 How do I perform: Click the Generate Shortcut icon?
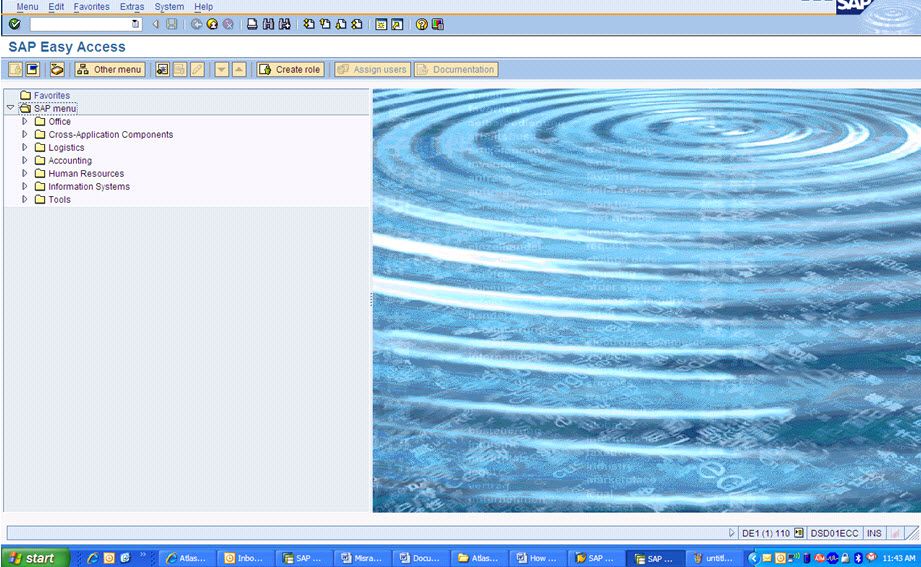point(397,24)
